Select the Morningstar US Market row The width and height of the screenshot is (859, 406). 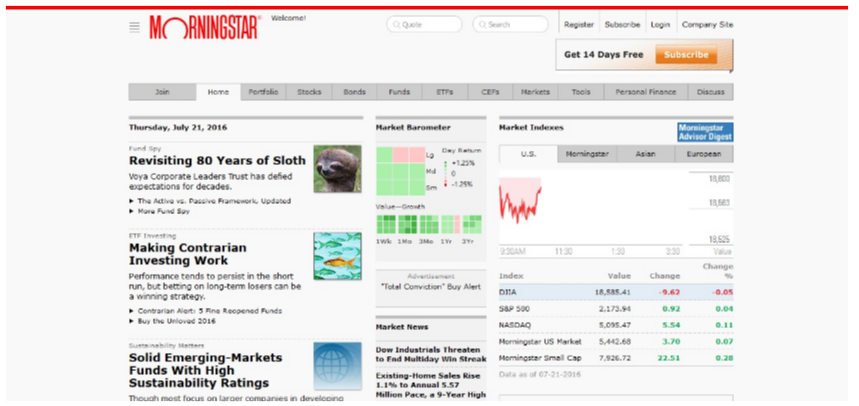[x=616, y=341]
